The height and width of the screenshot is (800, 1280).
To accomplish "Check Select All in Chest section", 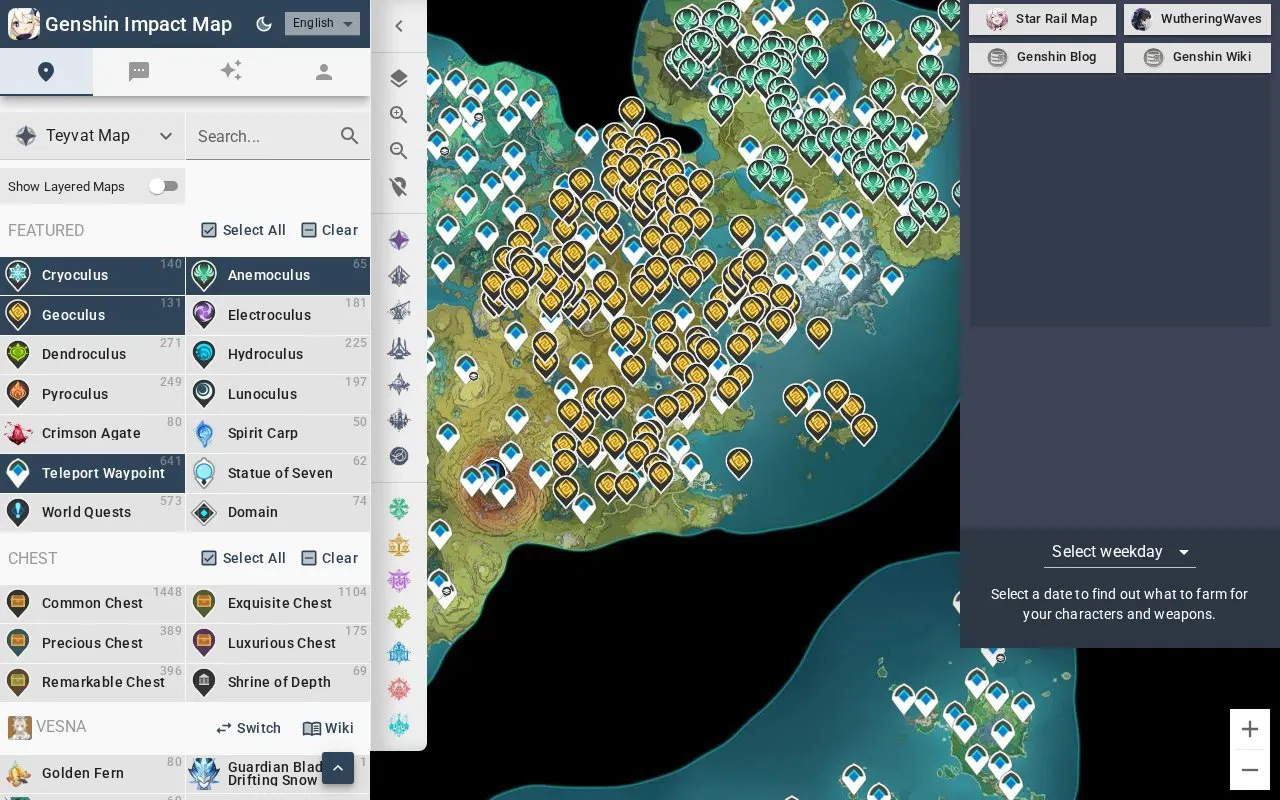I will click(243, 558).
